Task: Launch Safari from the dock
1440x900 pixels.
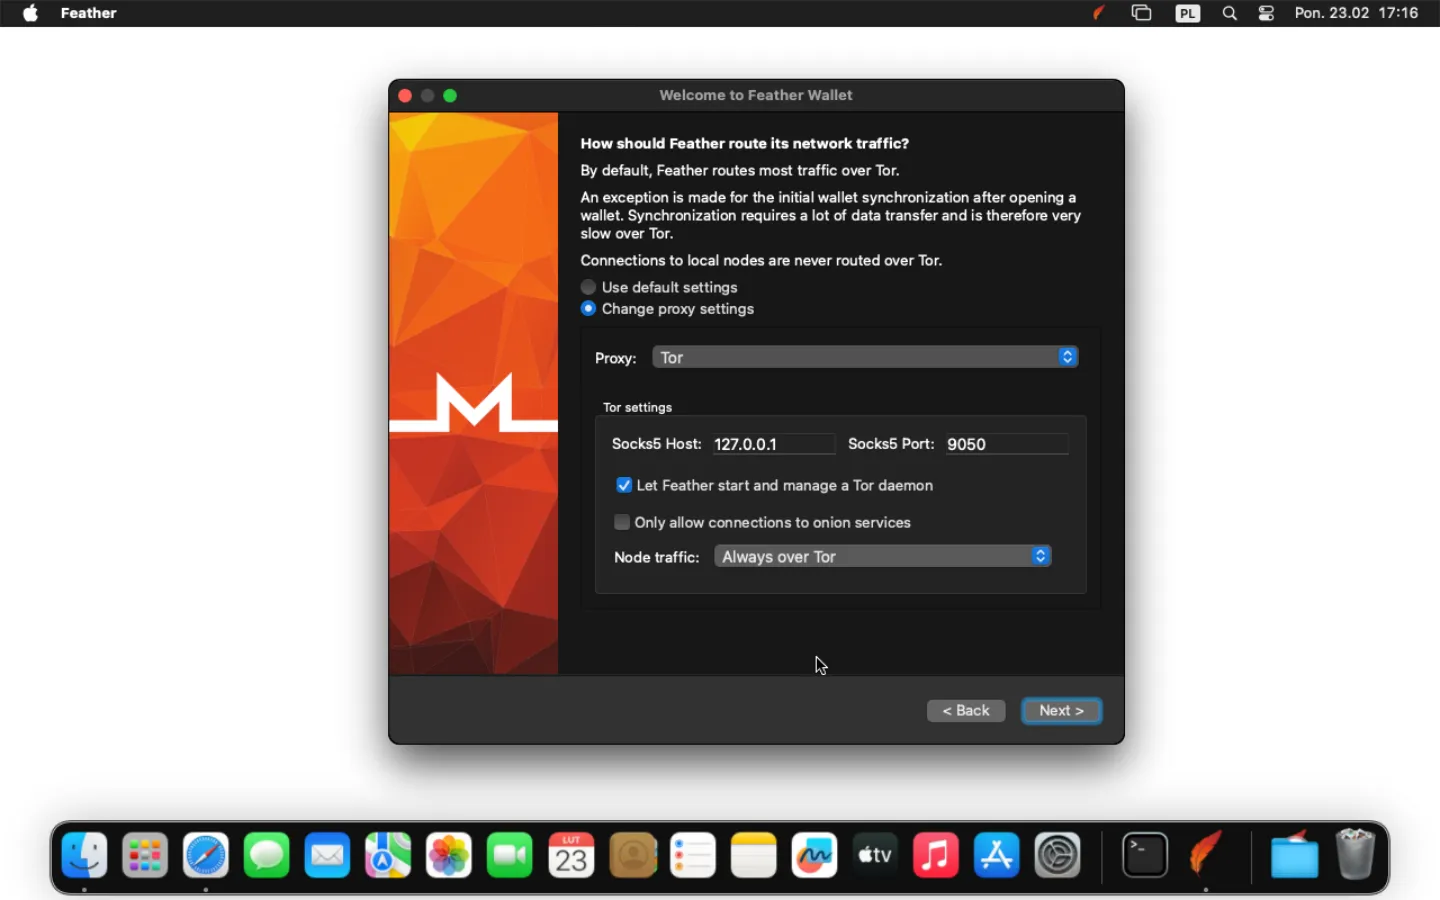Action: 207,856
